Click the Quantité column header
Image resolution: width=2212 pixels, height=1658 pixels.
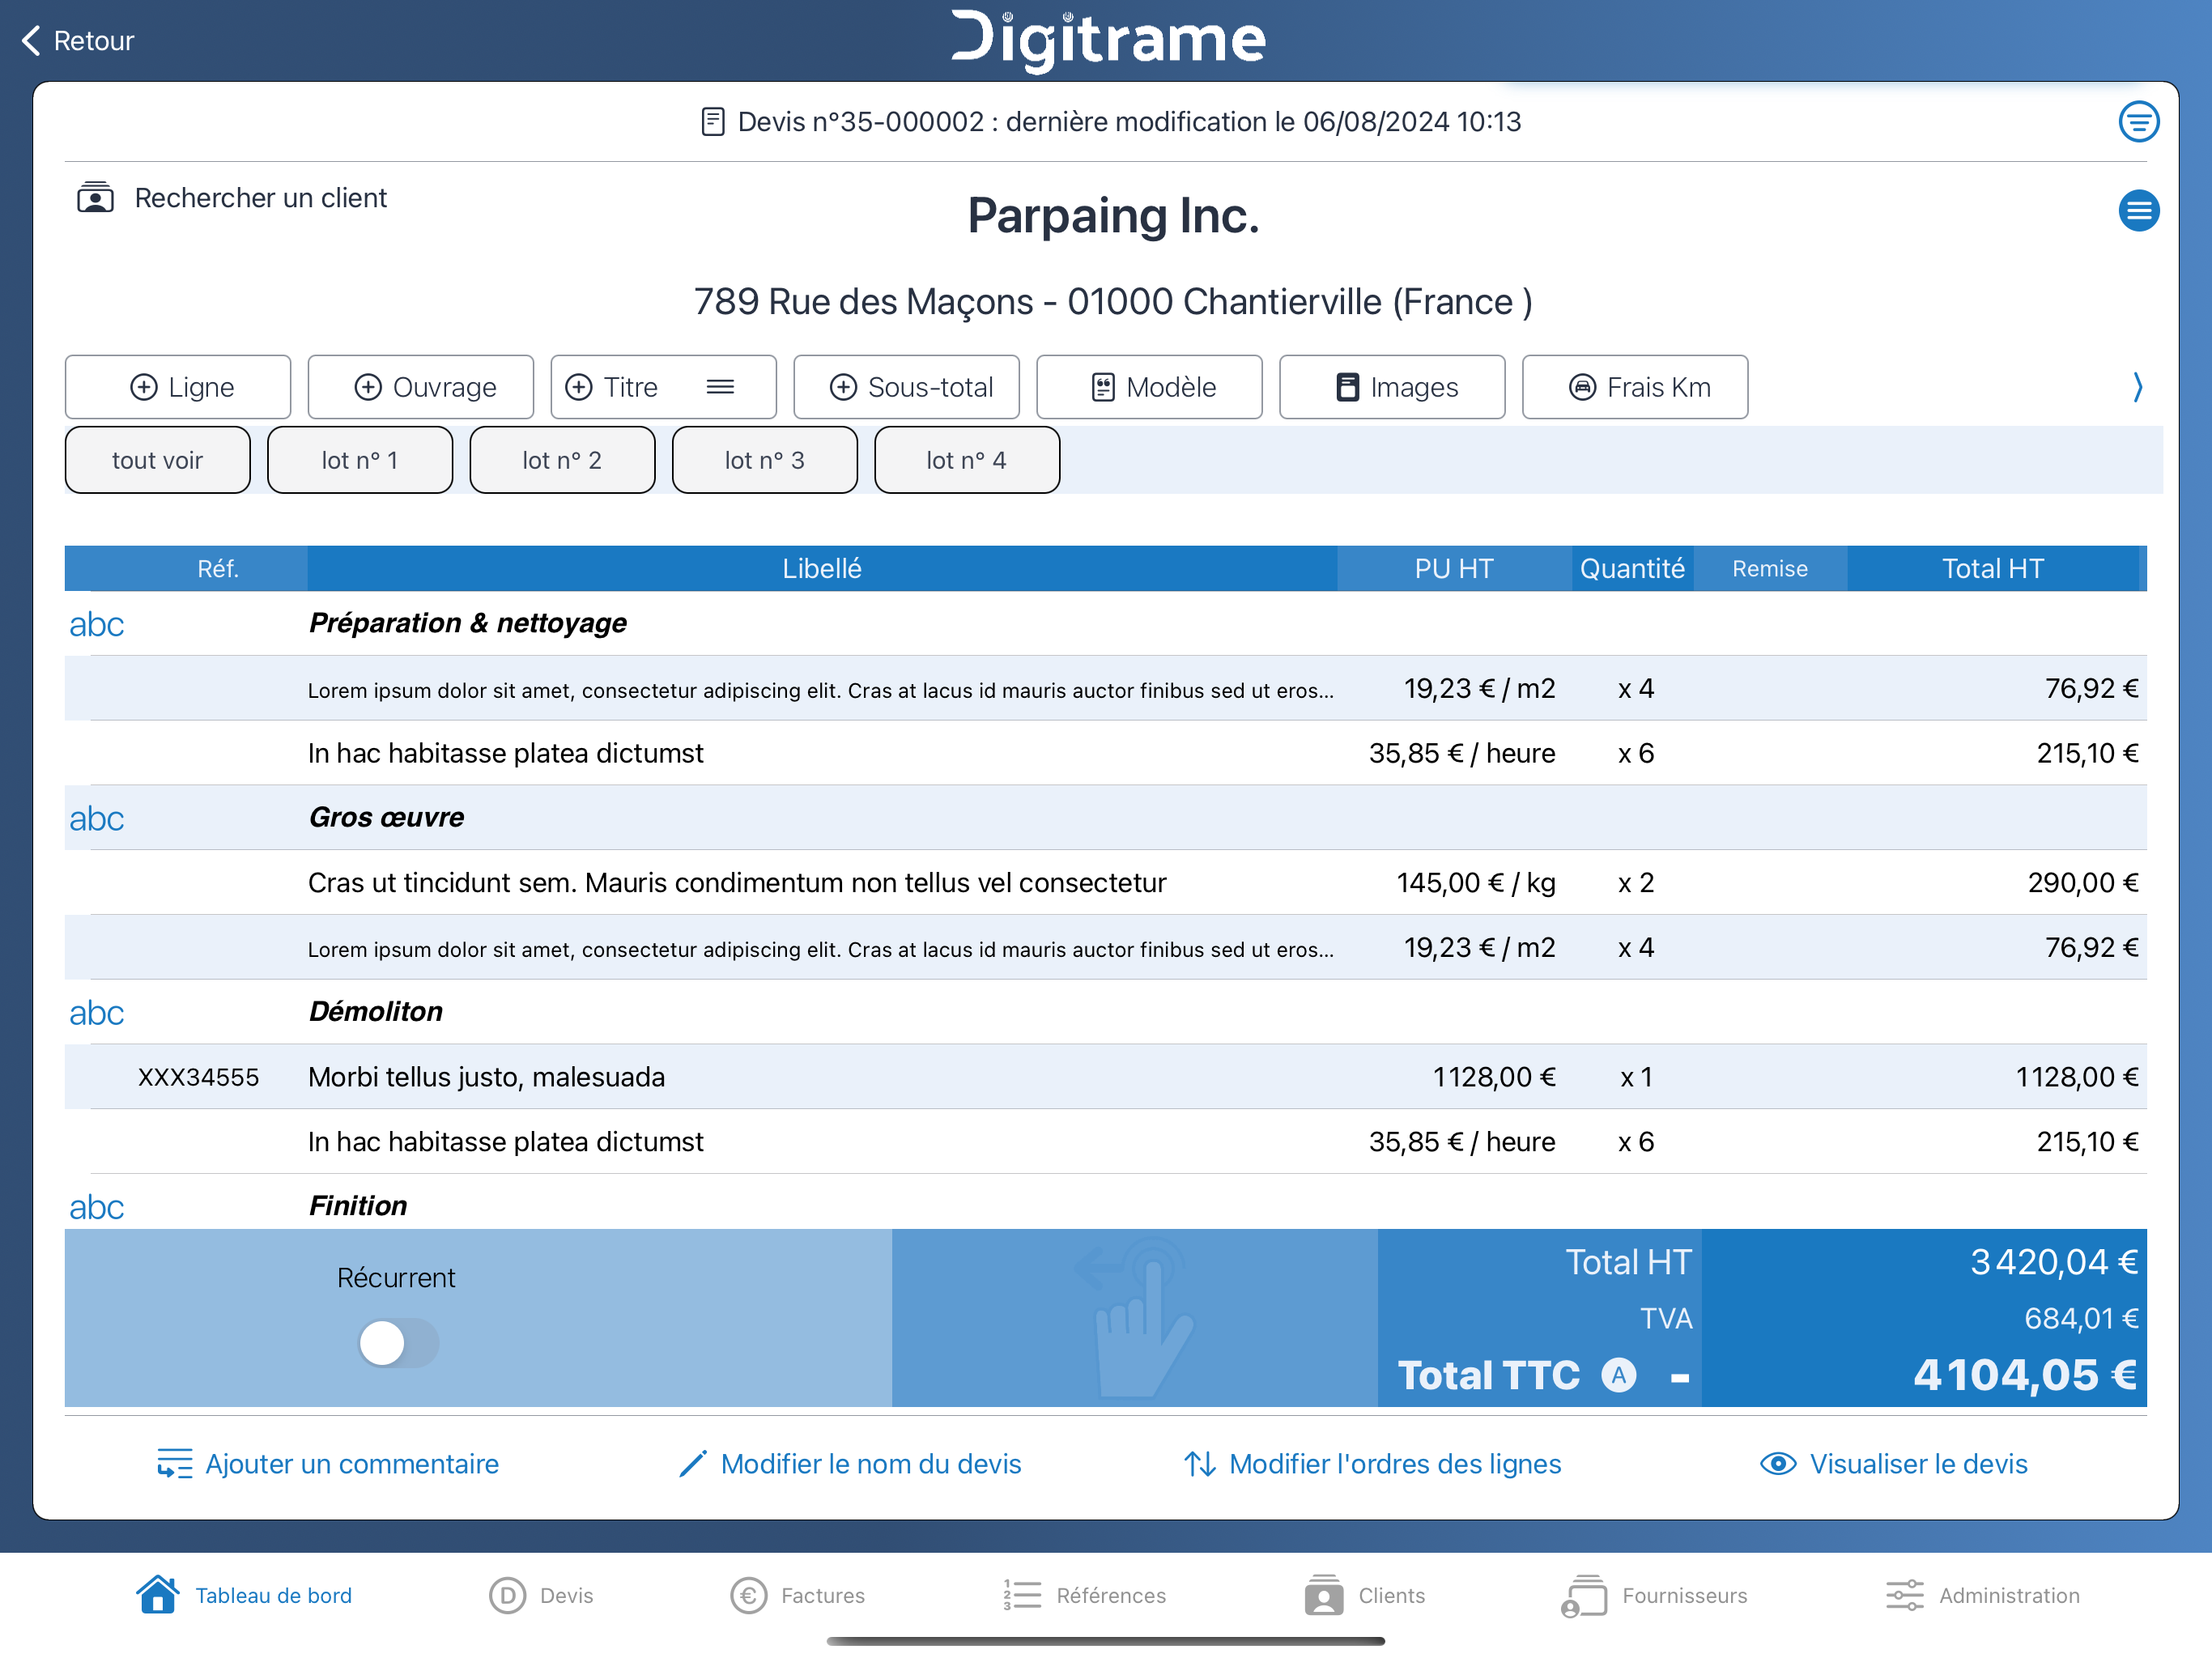pos(1632,568)
